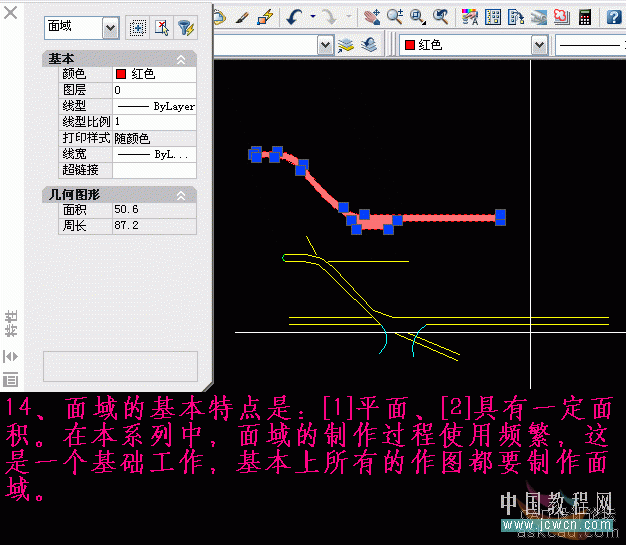Click the 线型 ByLayer value
Viewport: 626px width, 545px height.
point(154,106)
